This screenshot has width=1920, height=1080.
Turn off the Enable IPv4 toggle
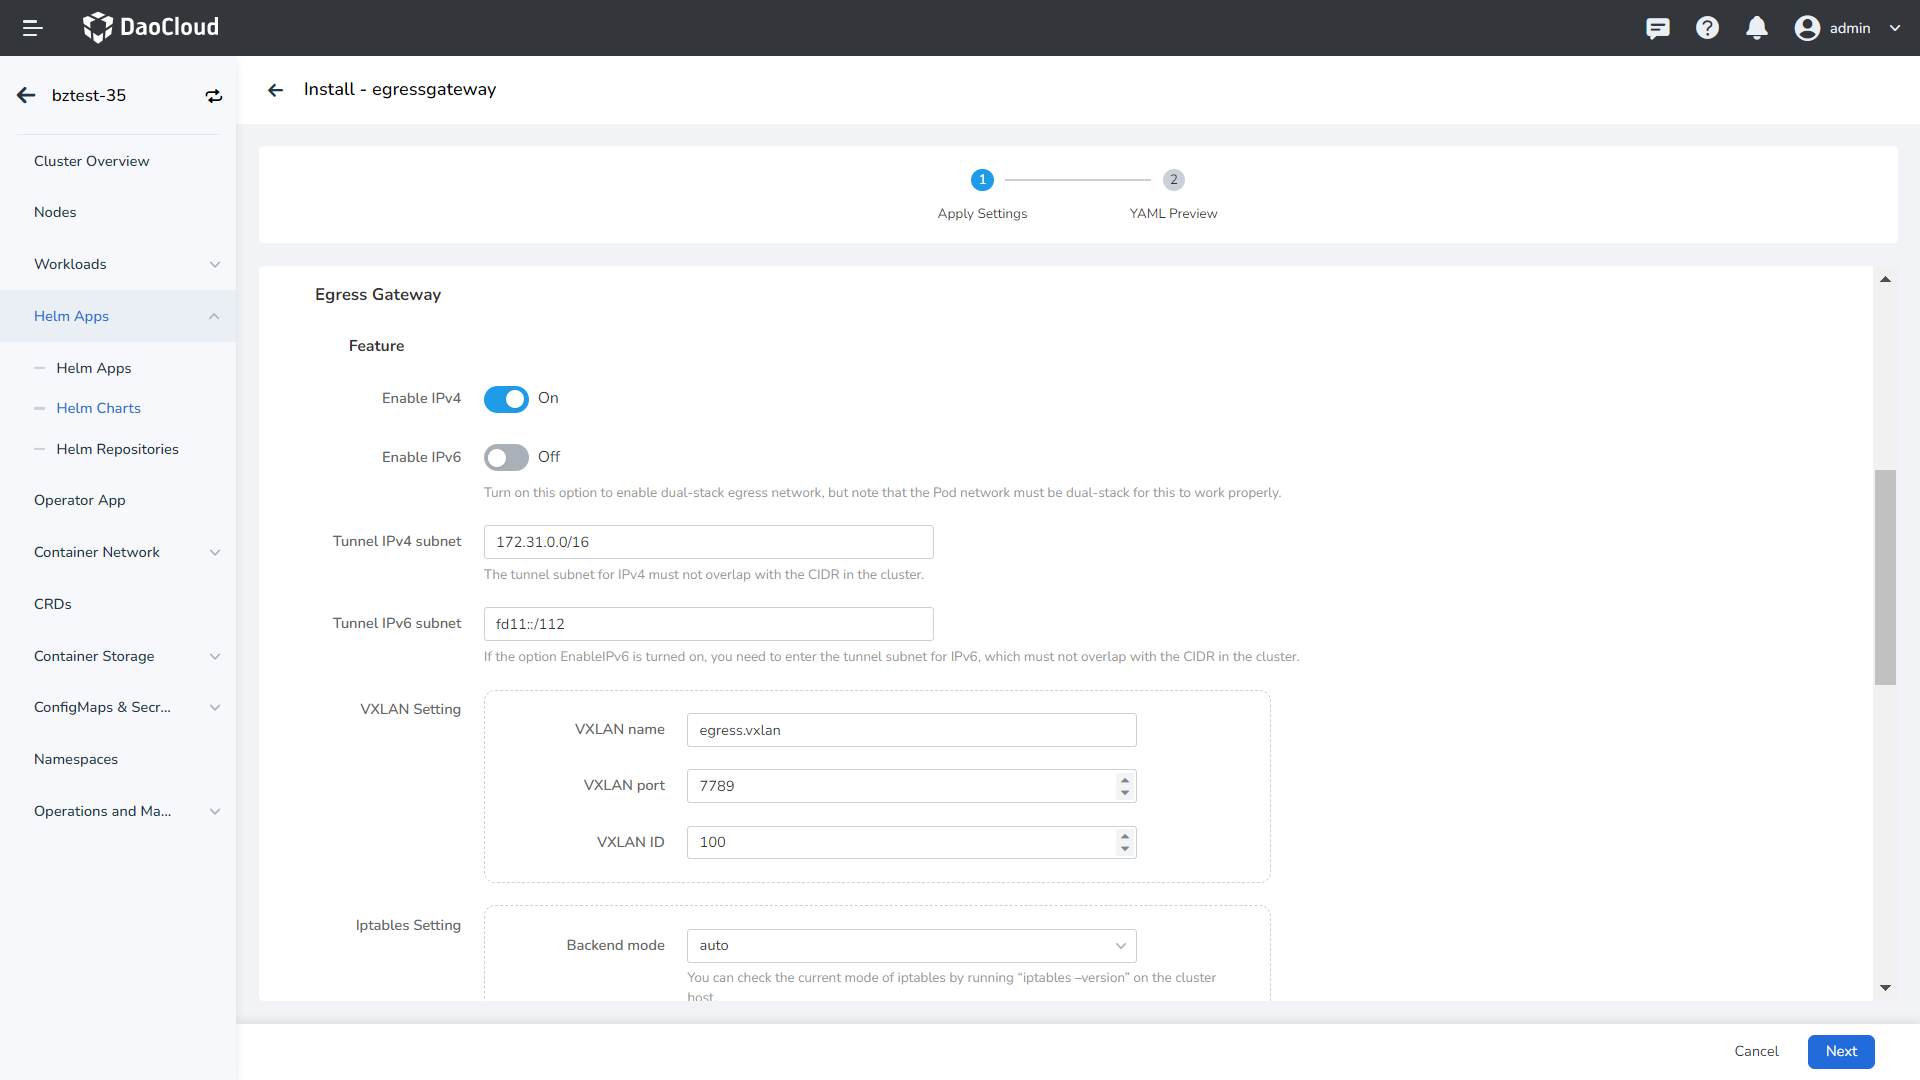tap(506, 398)
